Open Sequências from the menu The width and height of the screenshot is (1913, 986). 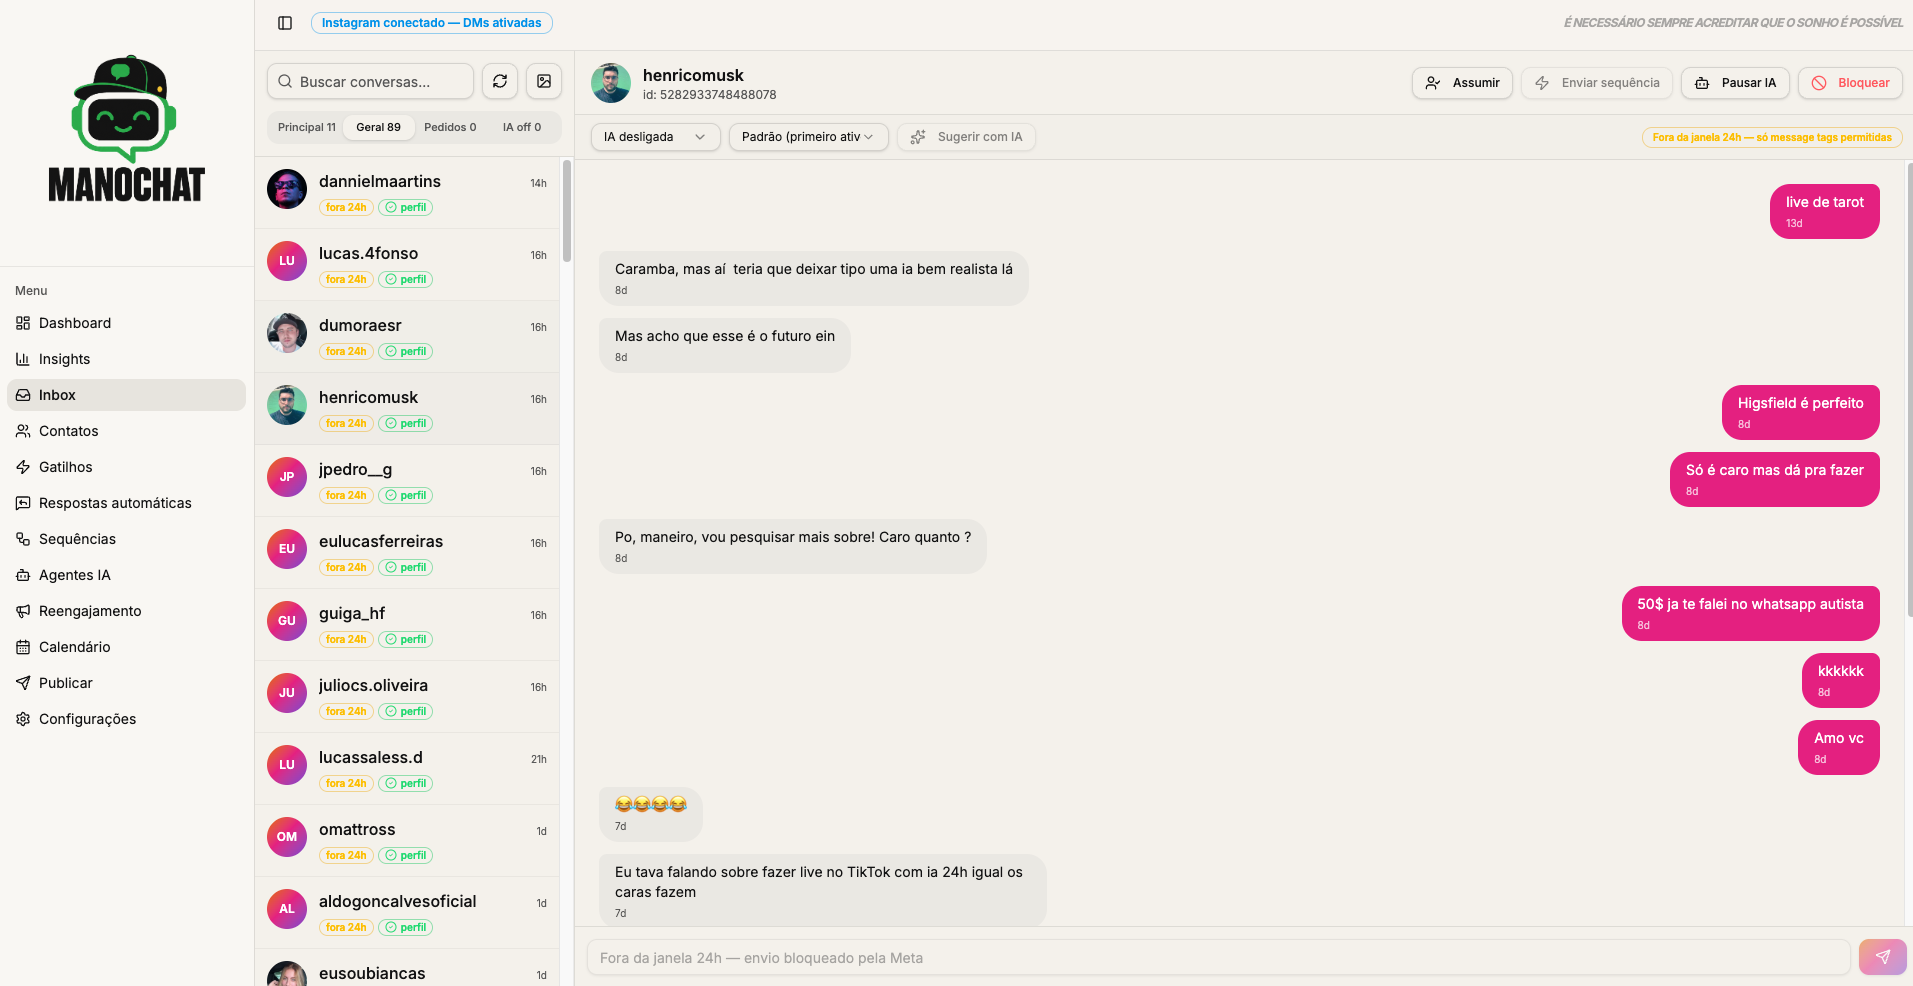click(x=126, y=539)
